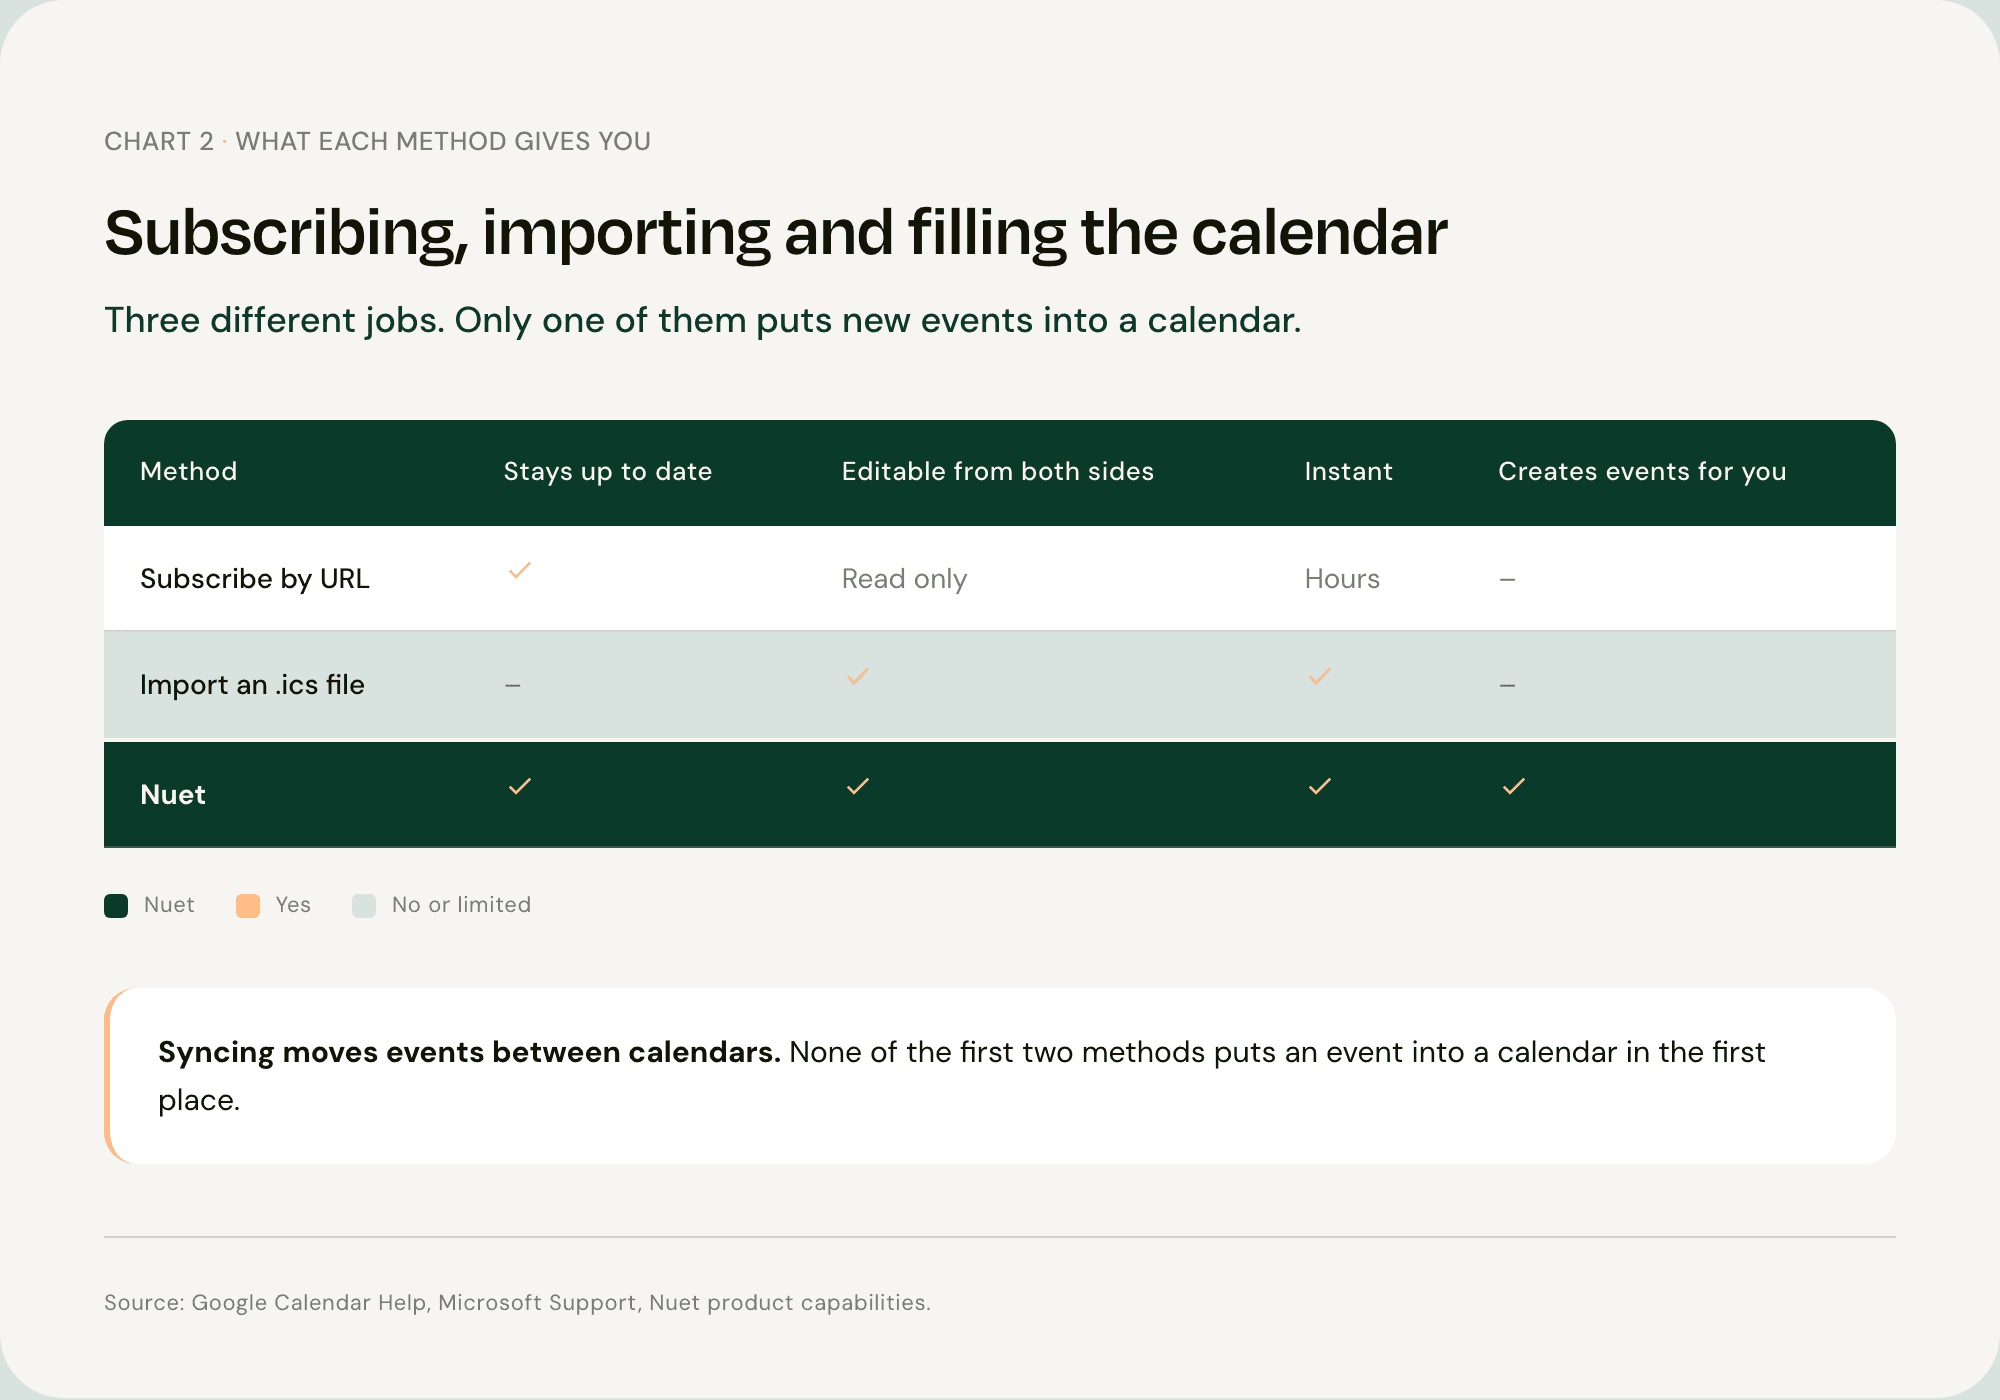Click the dash under Stays up to date for Import an .ics file
The height and width of the screenshot is (1400, 2000).
click(x=513, y=686)
